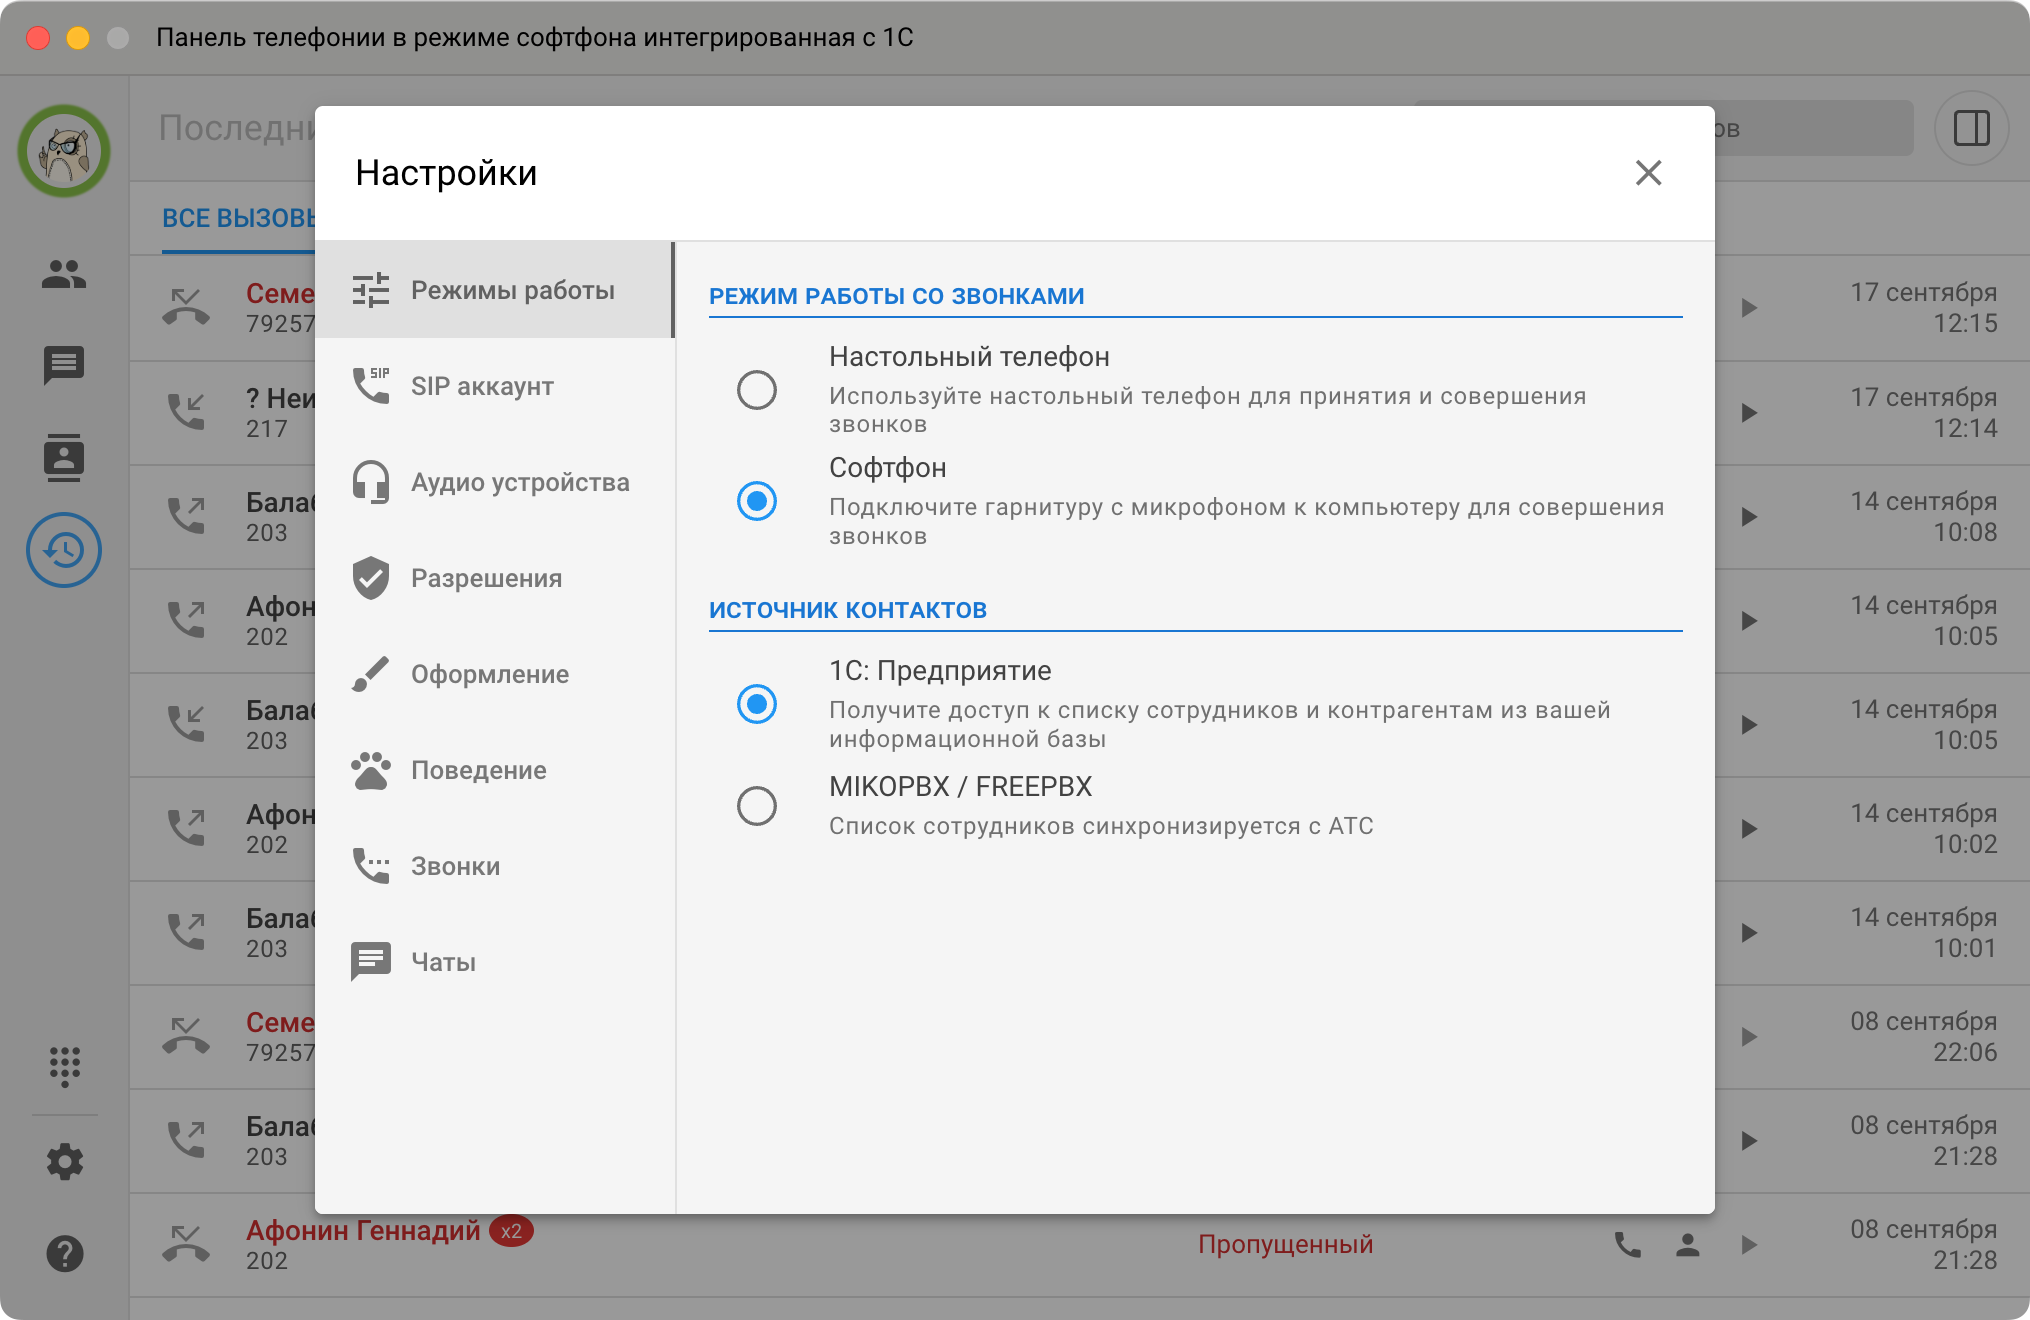Open the Звонки settings section
The height and width of the screenshot is (1320, 2030).
pos(494,866)
